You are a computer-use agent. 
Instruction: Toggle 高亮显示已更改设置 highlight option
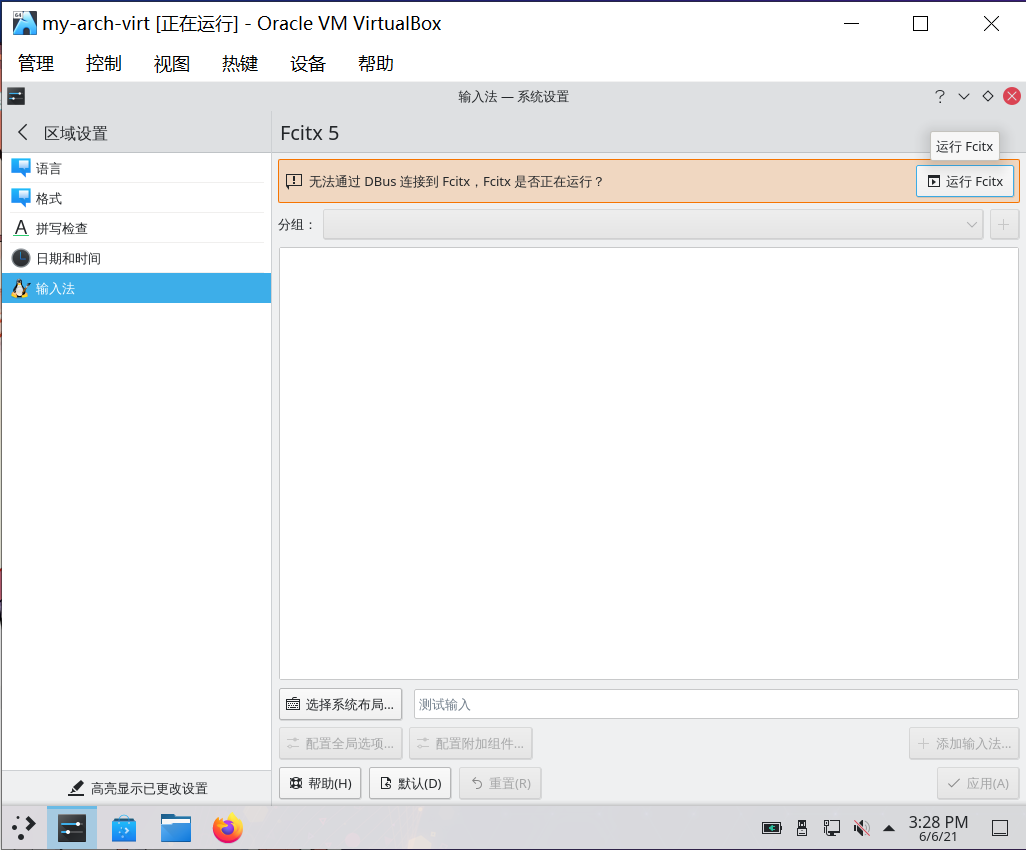pyautogui.click(x=137, y=788)
